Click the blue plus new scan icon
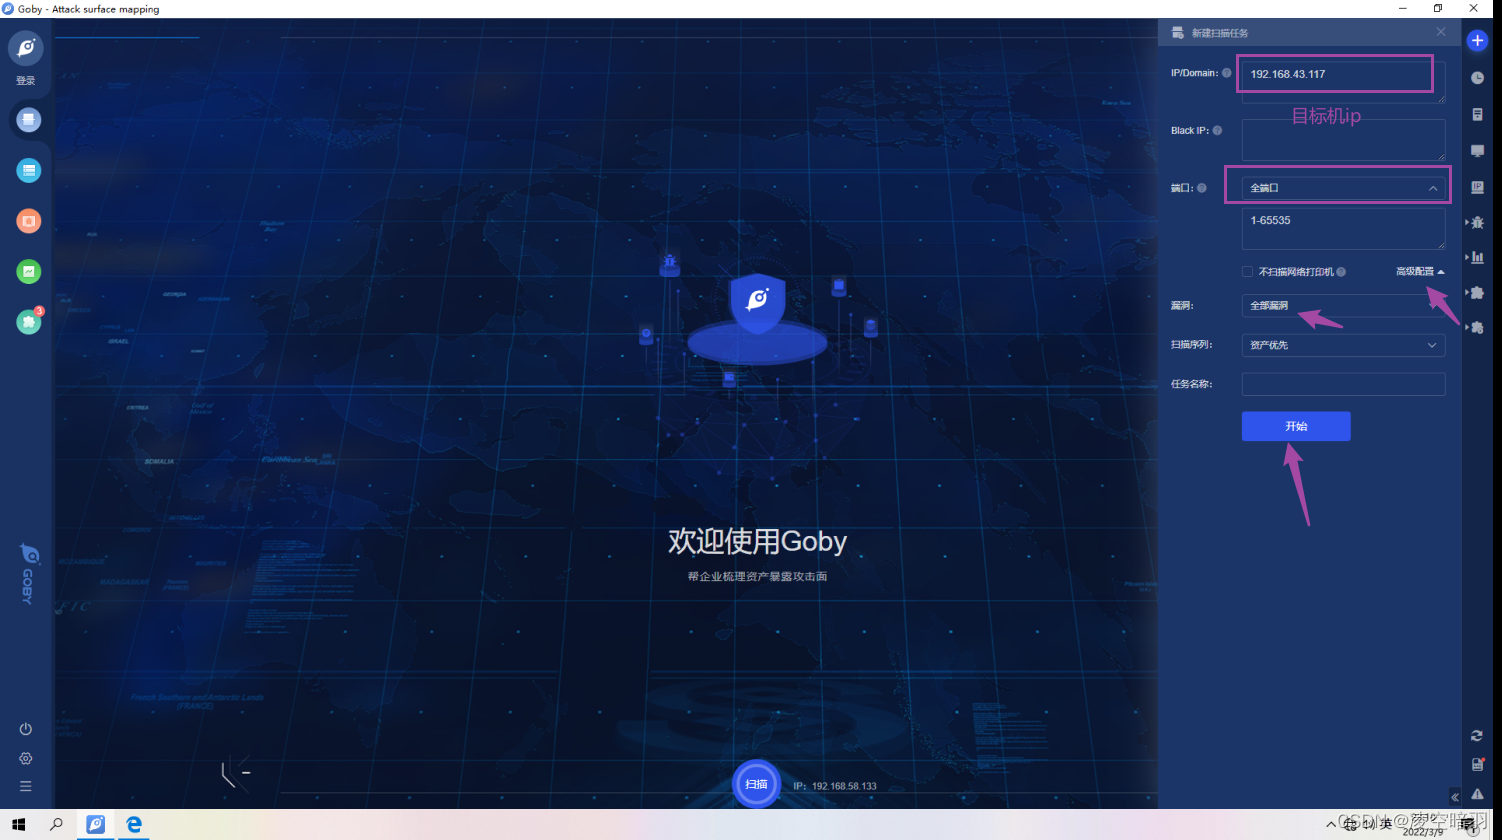Viewport: 1502px width, 840px height. (x=1477, y=41)
